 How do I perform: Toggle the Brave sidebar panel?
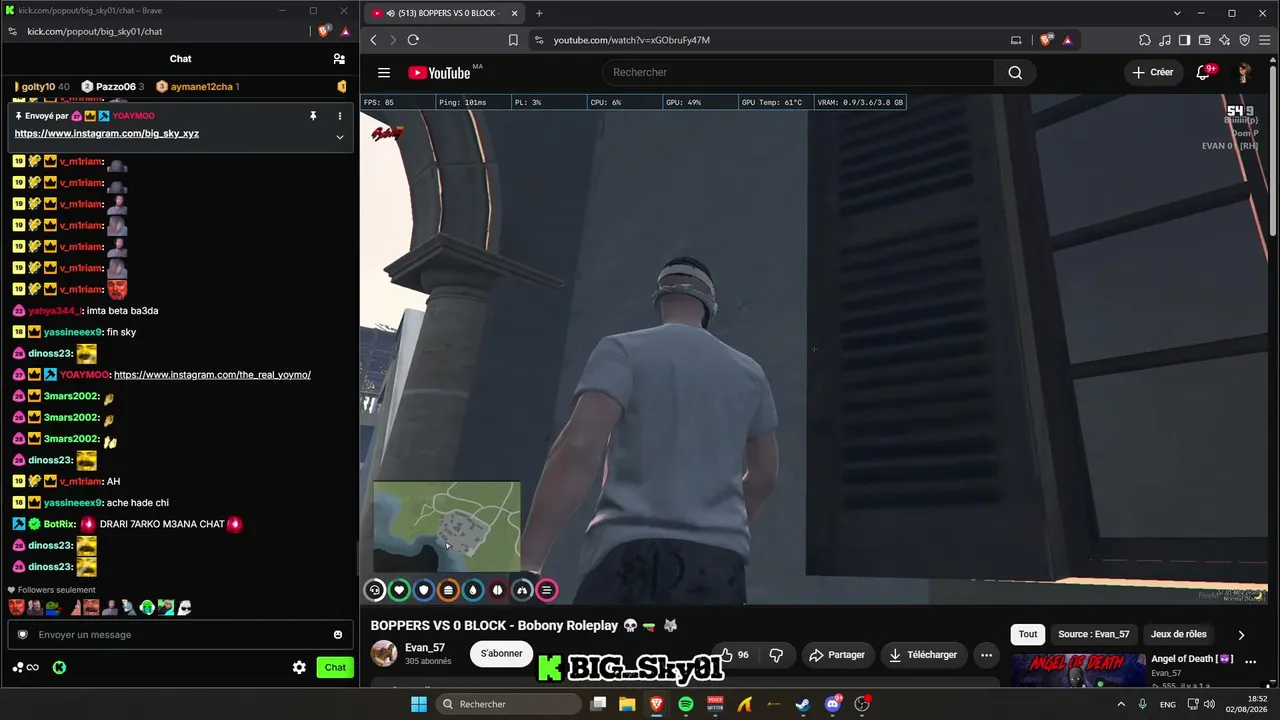[x=1185, y=40]
